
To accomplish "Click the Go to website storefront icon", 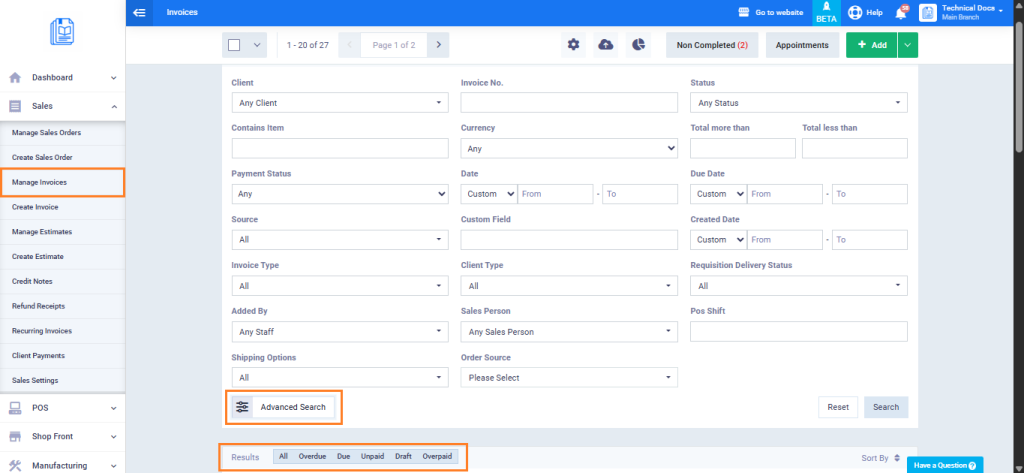I will tap(743, 12).
